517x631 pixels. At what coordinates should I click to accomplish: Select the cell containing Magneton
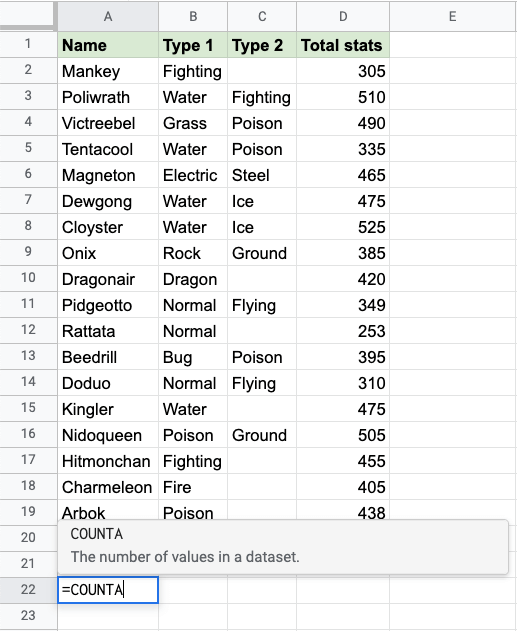tap(108, 175)
